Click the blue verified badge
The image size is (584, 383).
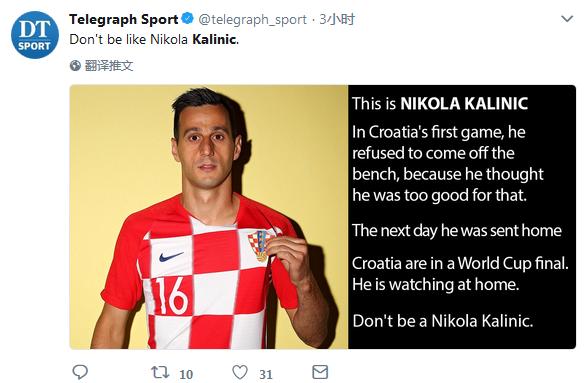pos(187,18)
